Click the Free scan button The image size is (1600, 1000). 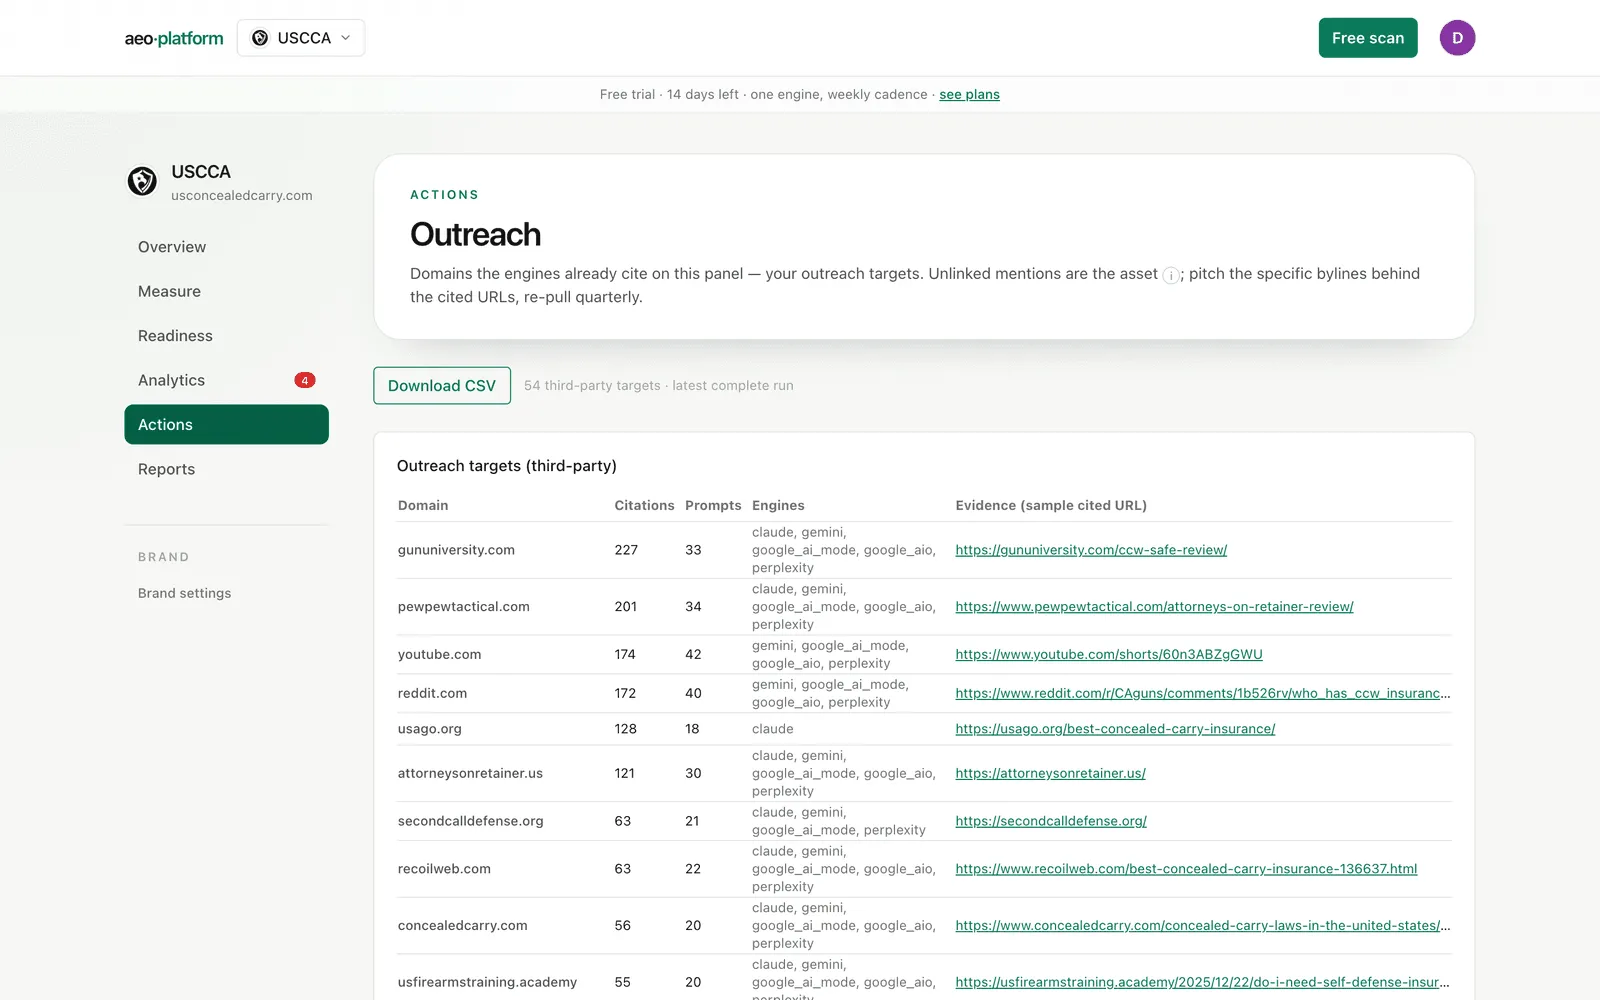pos(1367,38)
